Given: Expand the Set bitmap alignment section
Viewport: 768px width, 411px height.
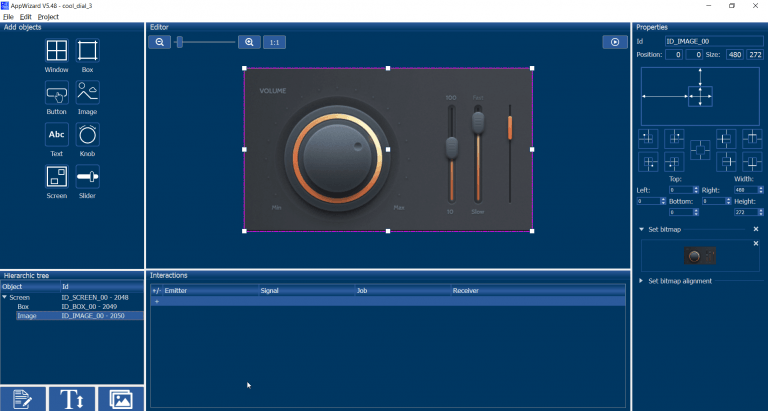Looking at the screenshot, I should 641,281.
